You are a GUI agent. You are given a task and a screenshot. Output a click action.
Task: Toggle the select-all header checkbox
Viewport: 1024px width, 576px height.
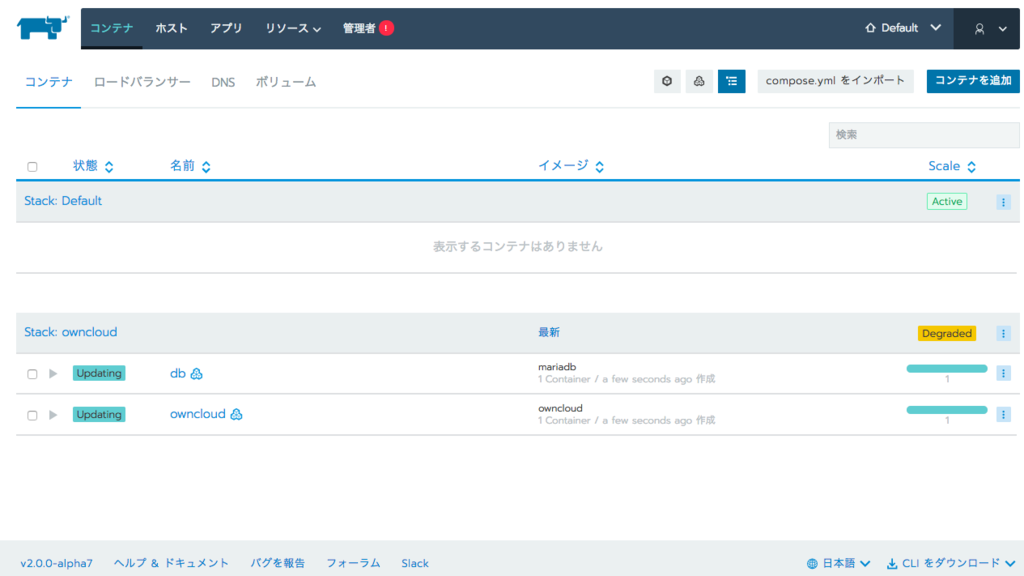click(x=32, y=167)
